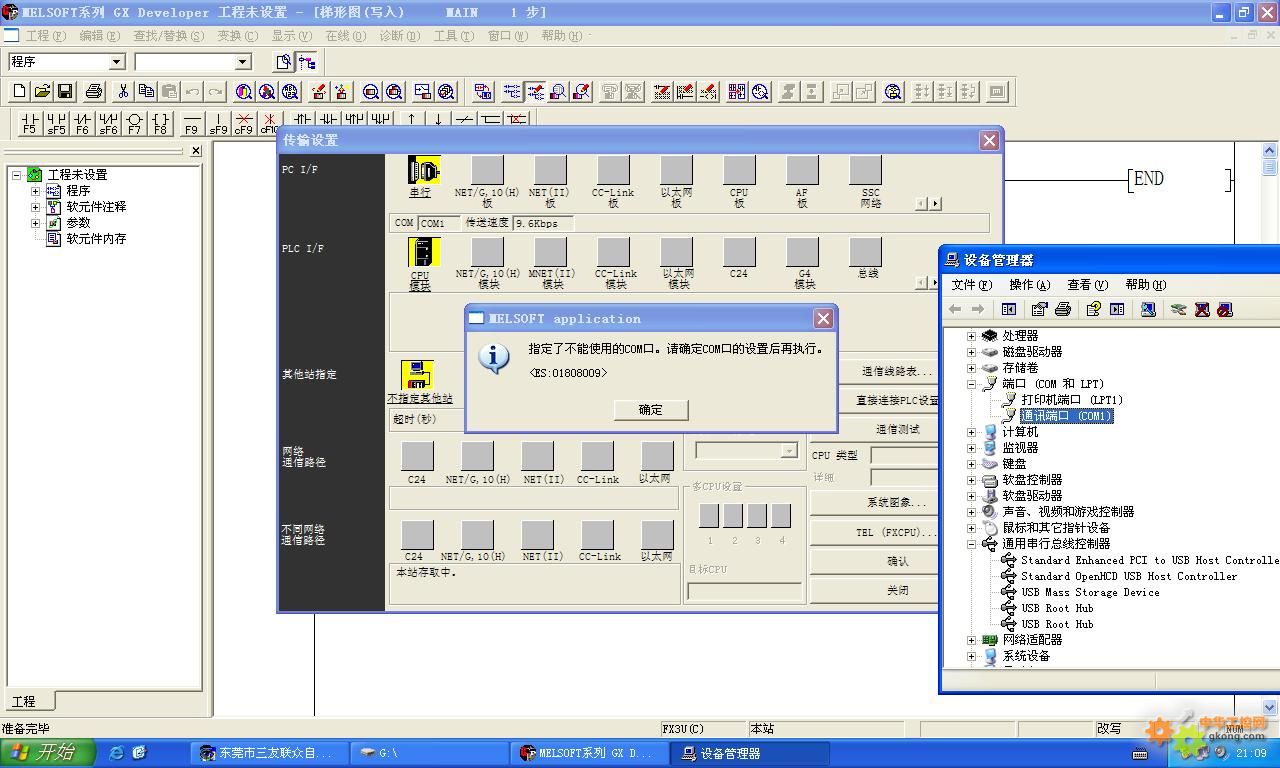The width and height of the screenshot is (1280, 768).
Task: Open the 工程(F) menu
Action: [x=45, y=35]
